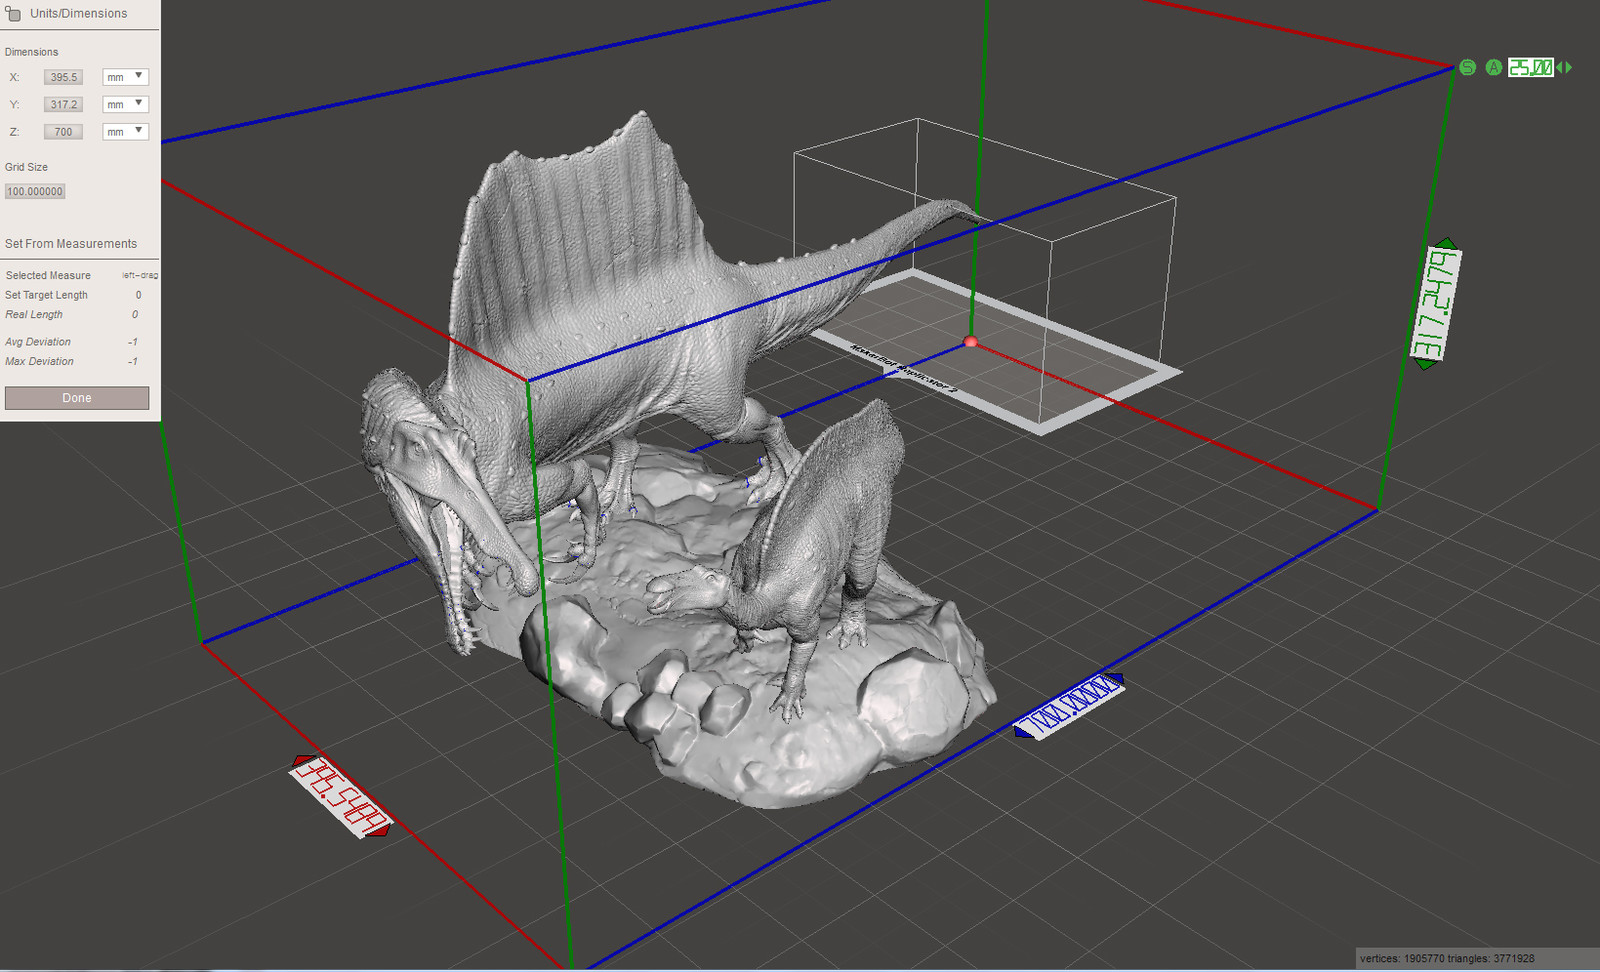The height and width of the screenshot is (972, 1600).
Task: Click the blue 700.000 dimension label
Action: [x=1069, y=705]
